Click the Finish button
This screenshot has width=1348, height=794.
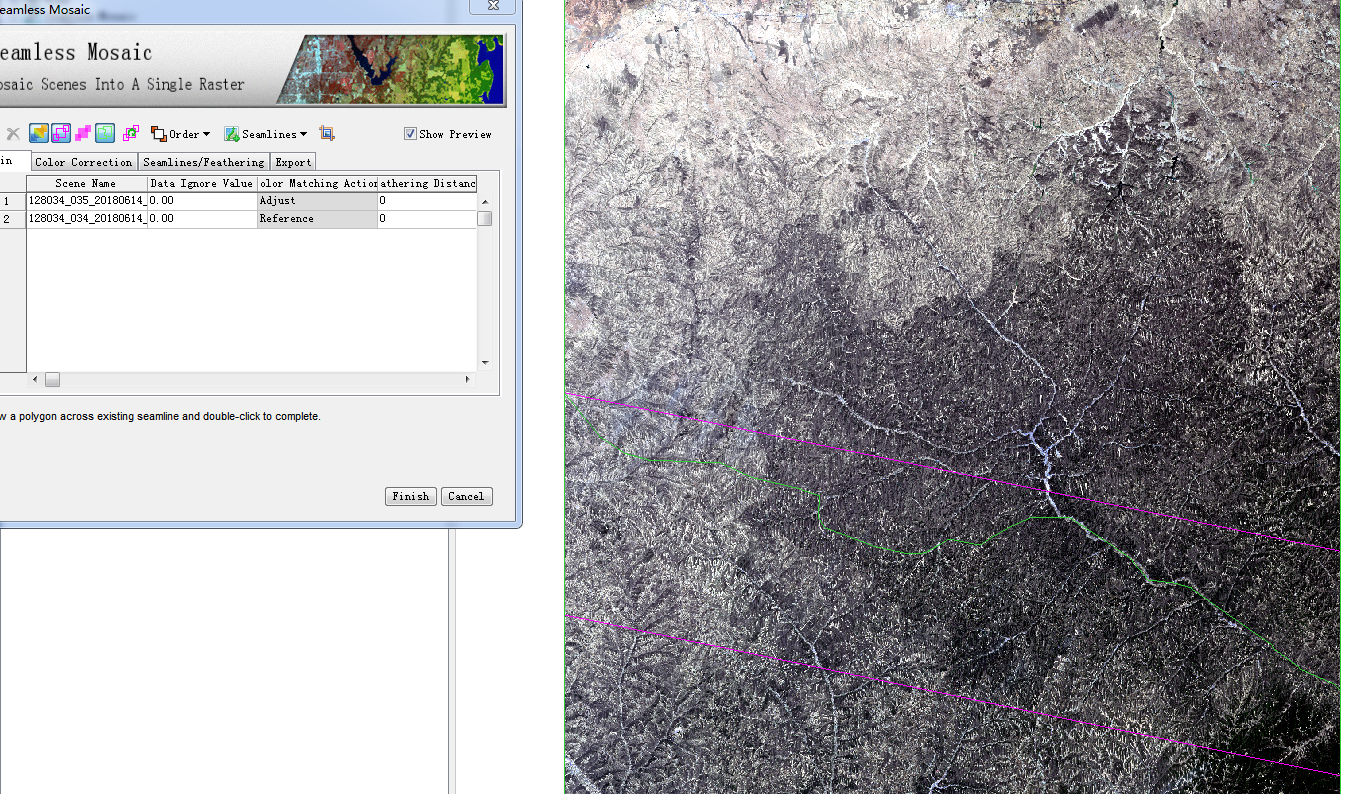tap(411, 496)
